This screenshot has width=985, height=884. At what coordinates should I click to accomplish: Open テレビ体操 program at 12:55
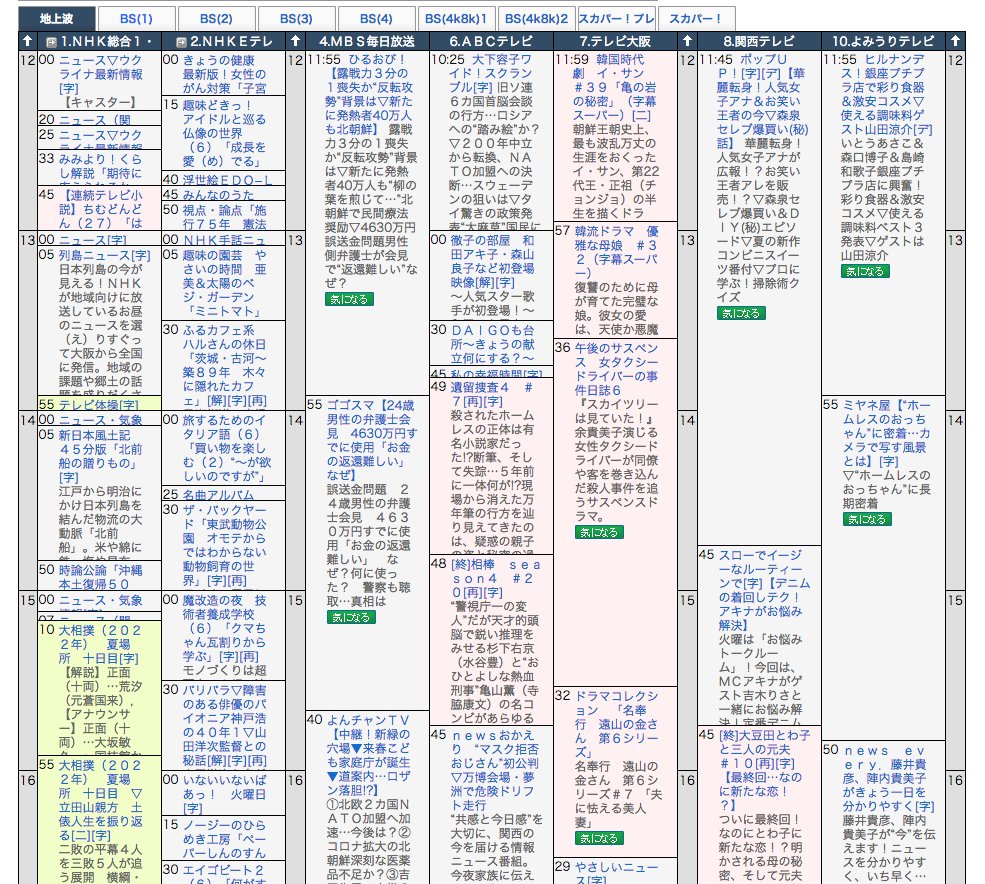tap(99, 405)
